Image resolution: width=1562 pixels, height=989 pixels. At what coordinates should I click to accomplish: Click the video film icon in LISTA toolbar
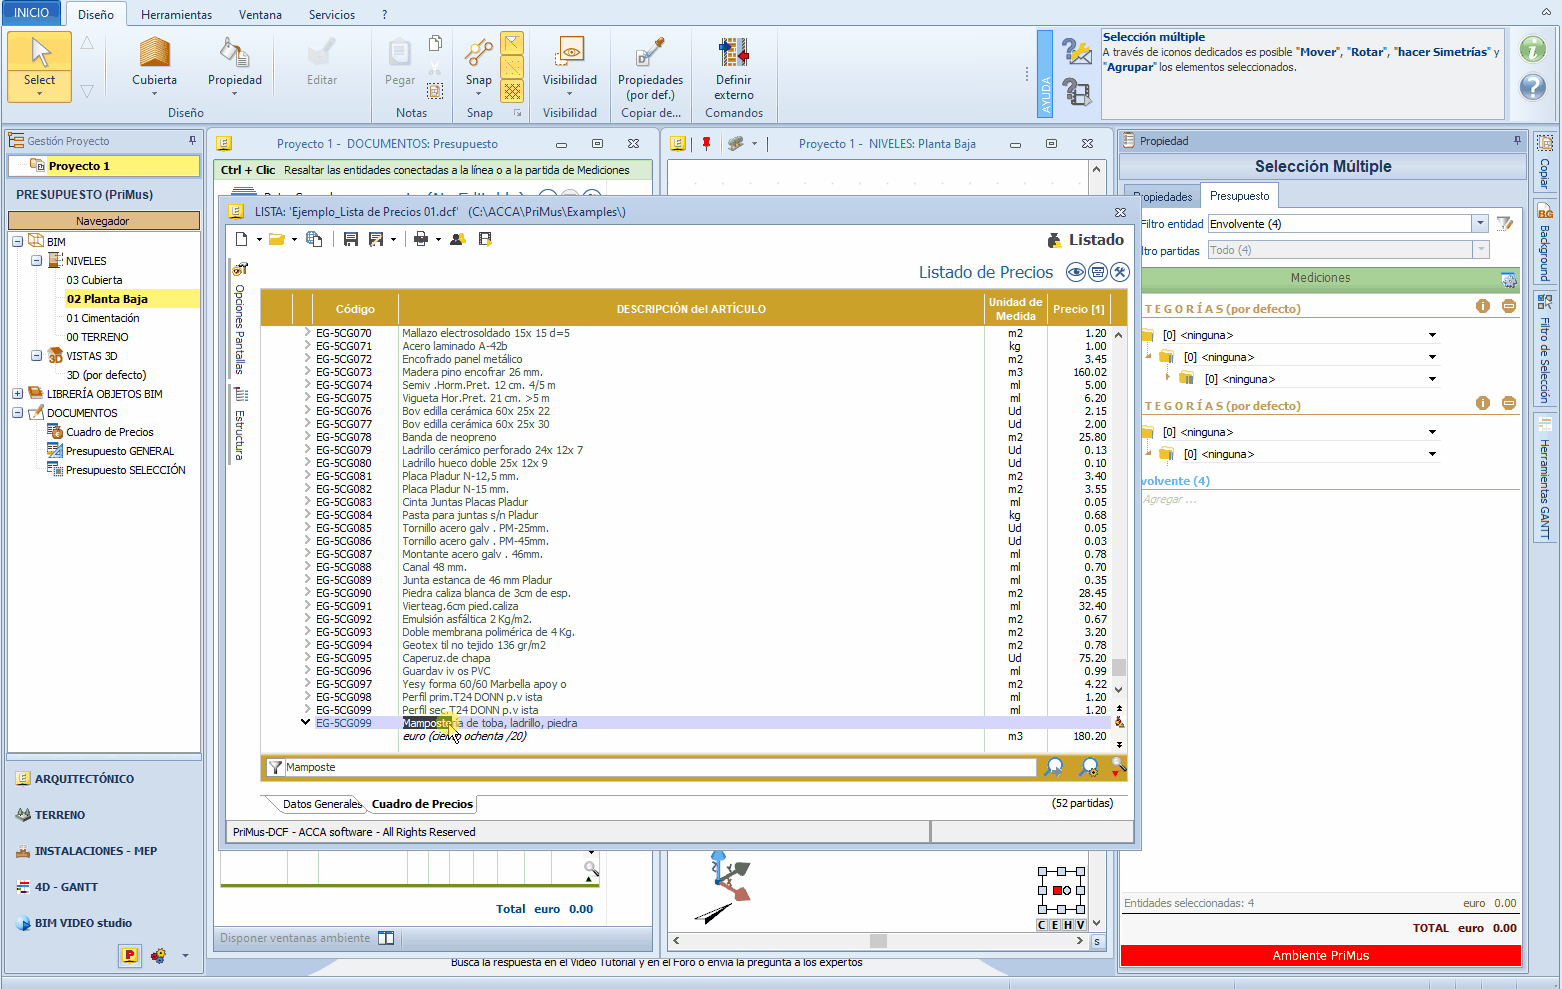pyautogui.click(x=485, y=239)
